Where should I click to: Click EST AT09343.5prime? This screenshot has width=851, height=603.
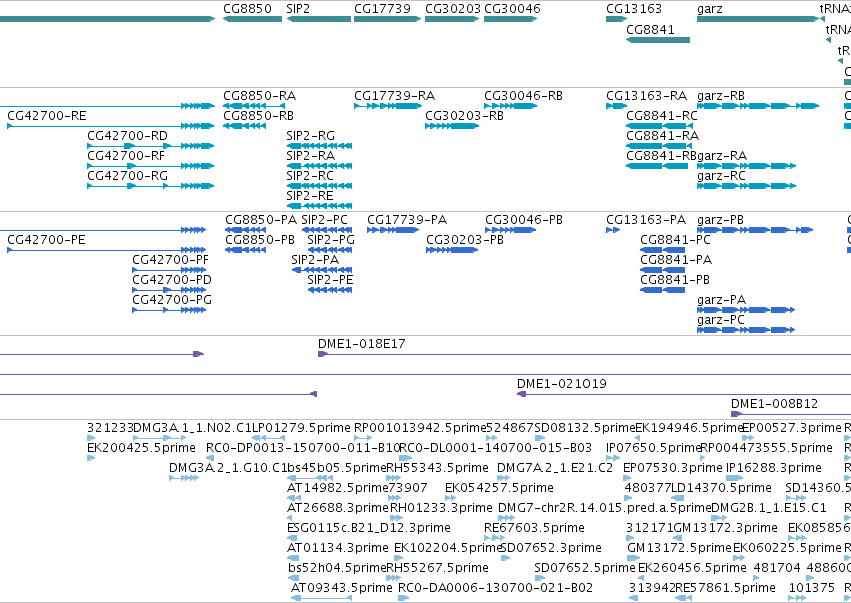(321, 598)
